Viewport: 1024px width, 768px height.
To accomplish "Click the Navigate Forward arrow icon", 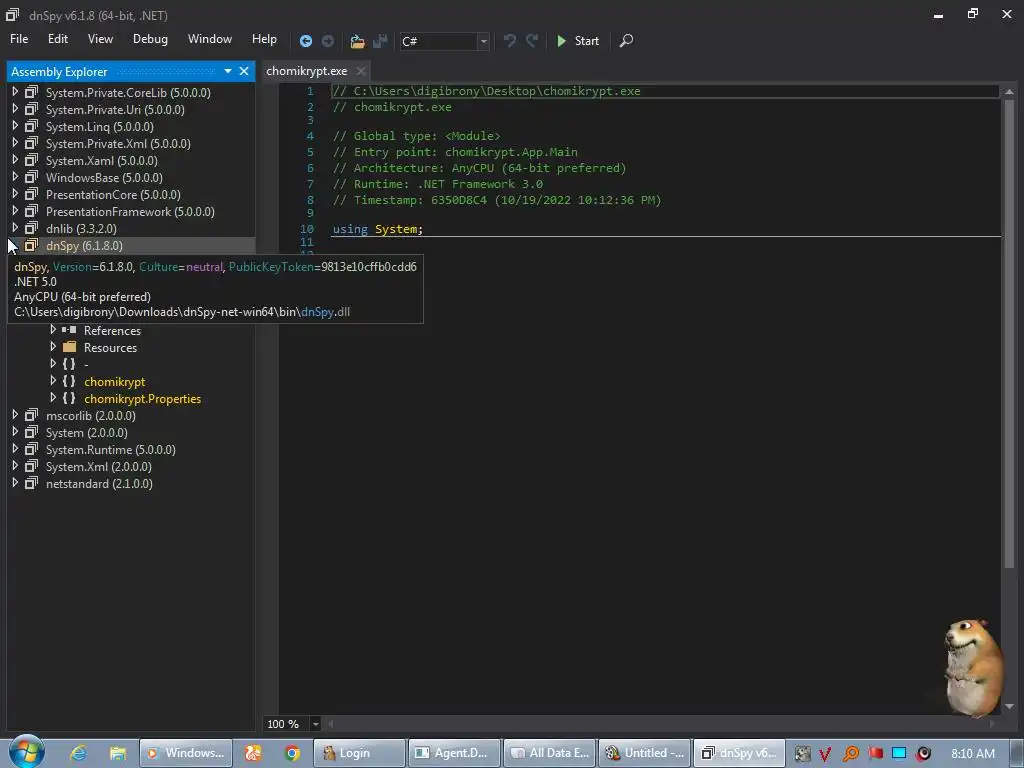I will tap(327, 41).
